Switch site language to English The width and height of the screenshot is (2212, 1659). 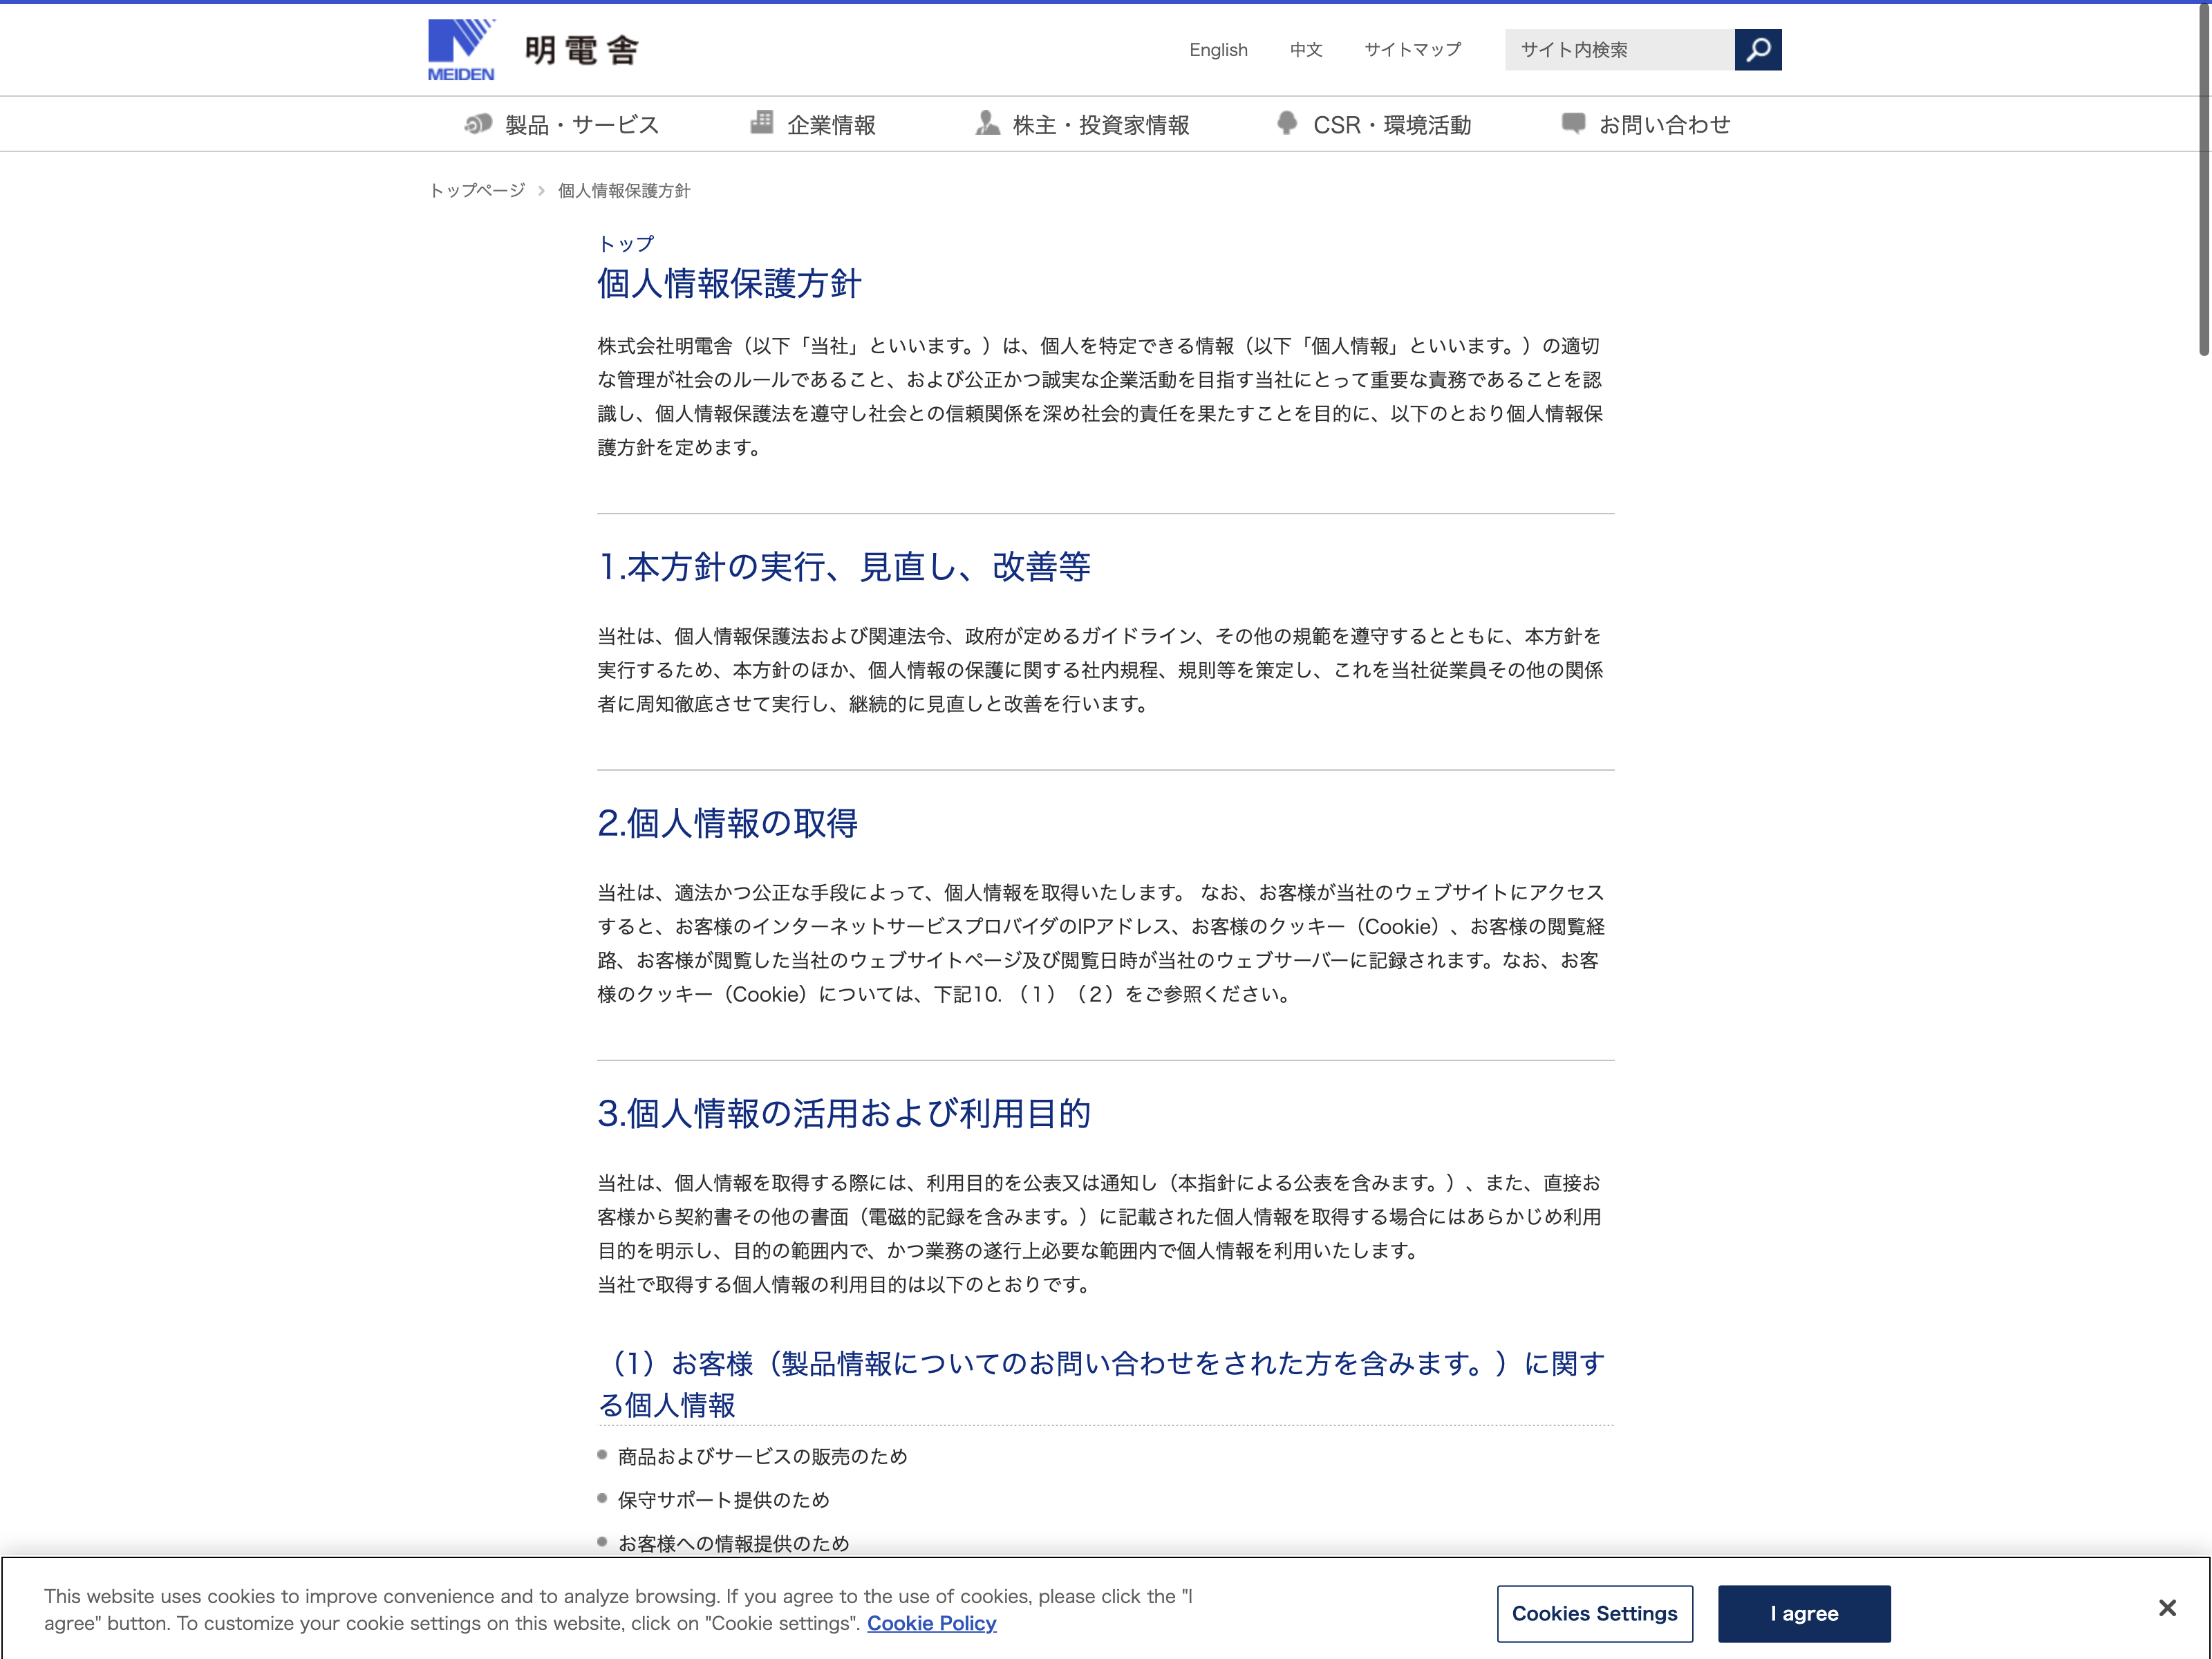[x=1217, y=50]
